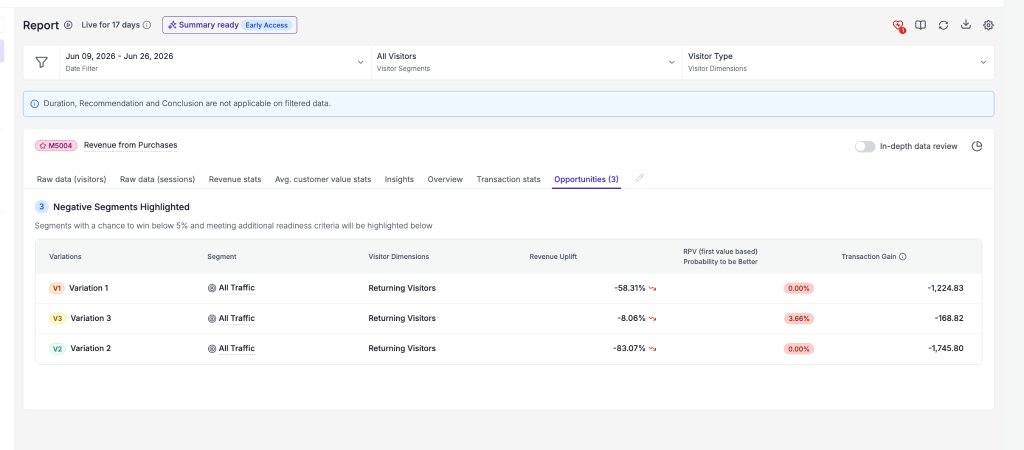Open the health alert heart icon

(898, 25)
